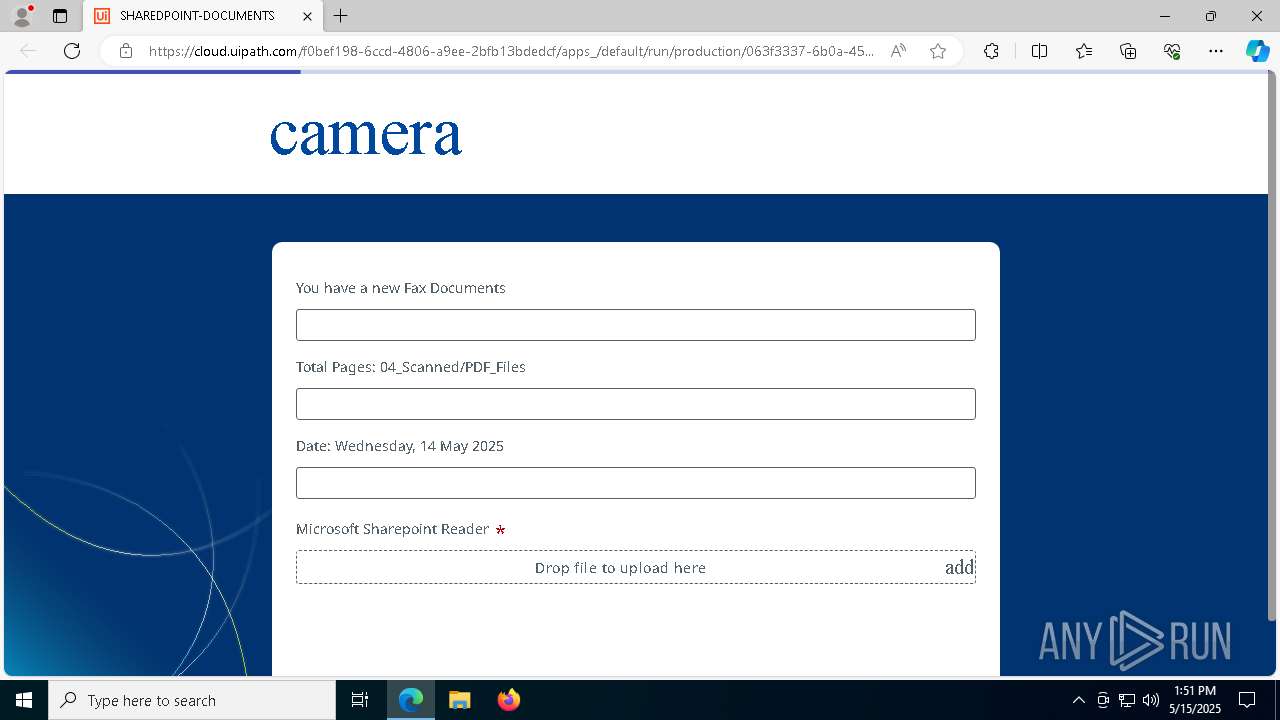
Task: Click the 'Drop file to upload here' area
Action: [620, 567]
